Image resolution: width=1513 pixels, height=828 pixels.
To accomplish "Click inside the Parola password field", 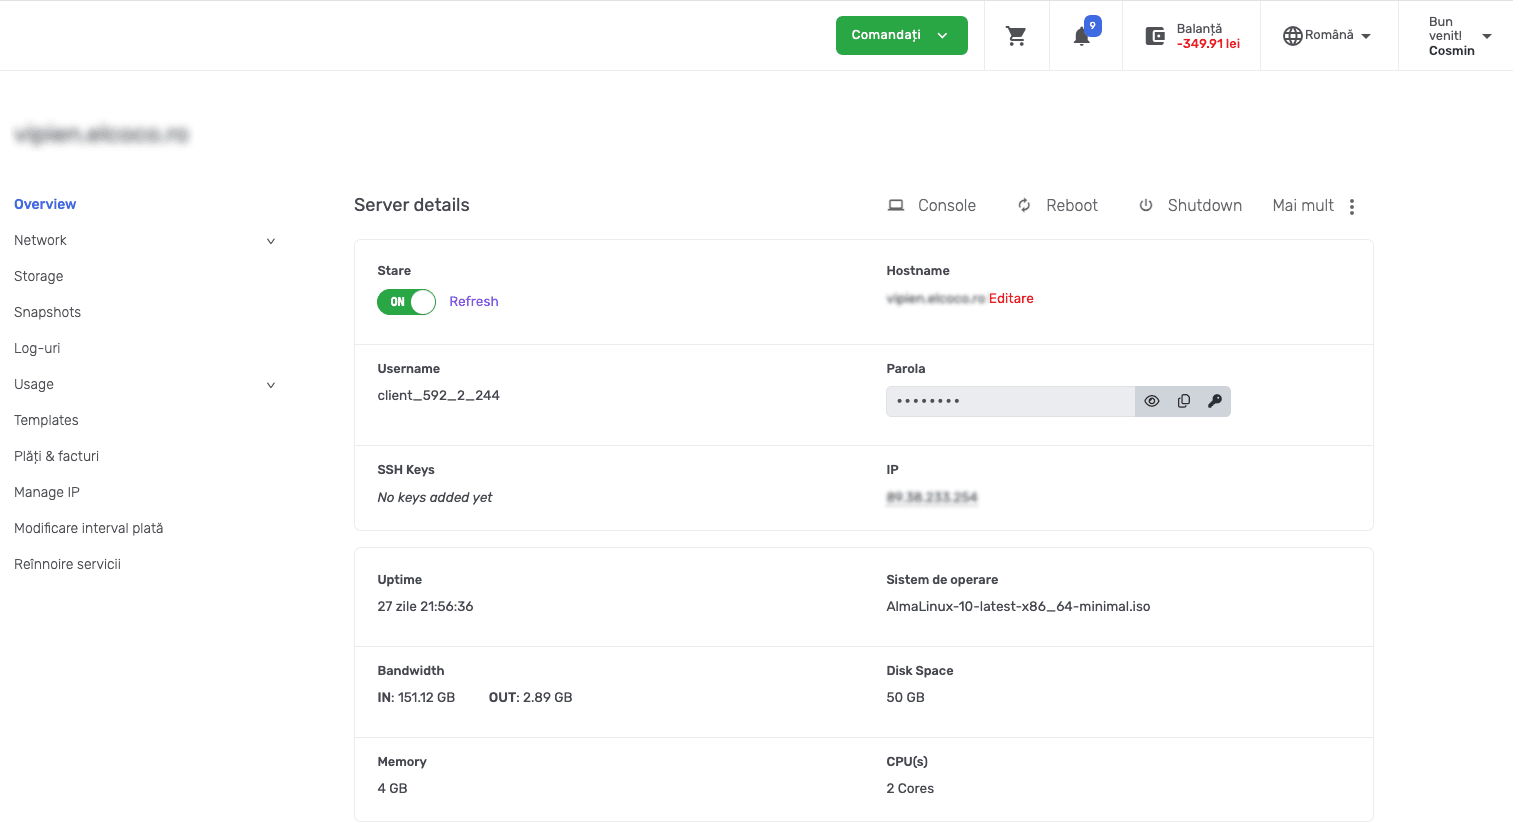I will (x=1010, y=401).
